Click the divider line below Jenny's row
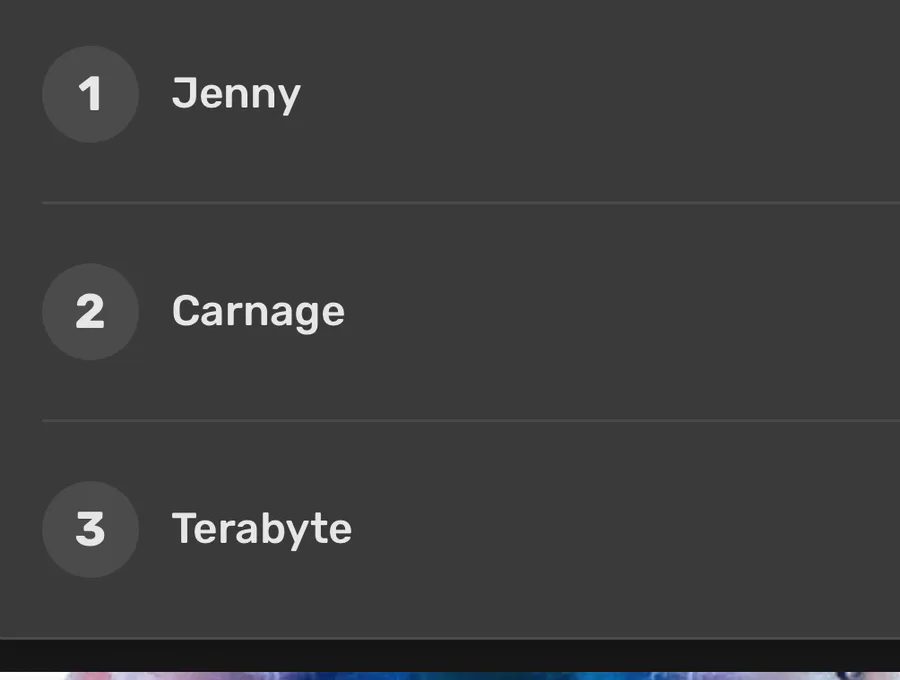The image size is (900, 680). [471, 203]
